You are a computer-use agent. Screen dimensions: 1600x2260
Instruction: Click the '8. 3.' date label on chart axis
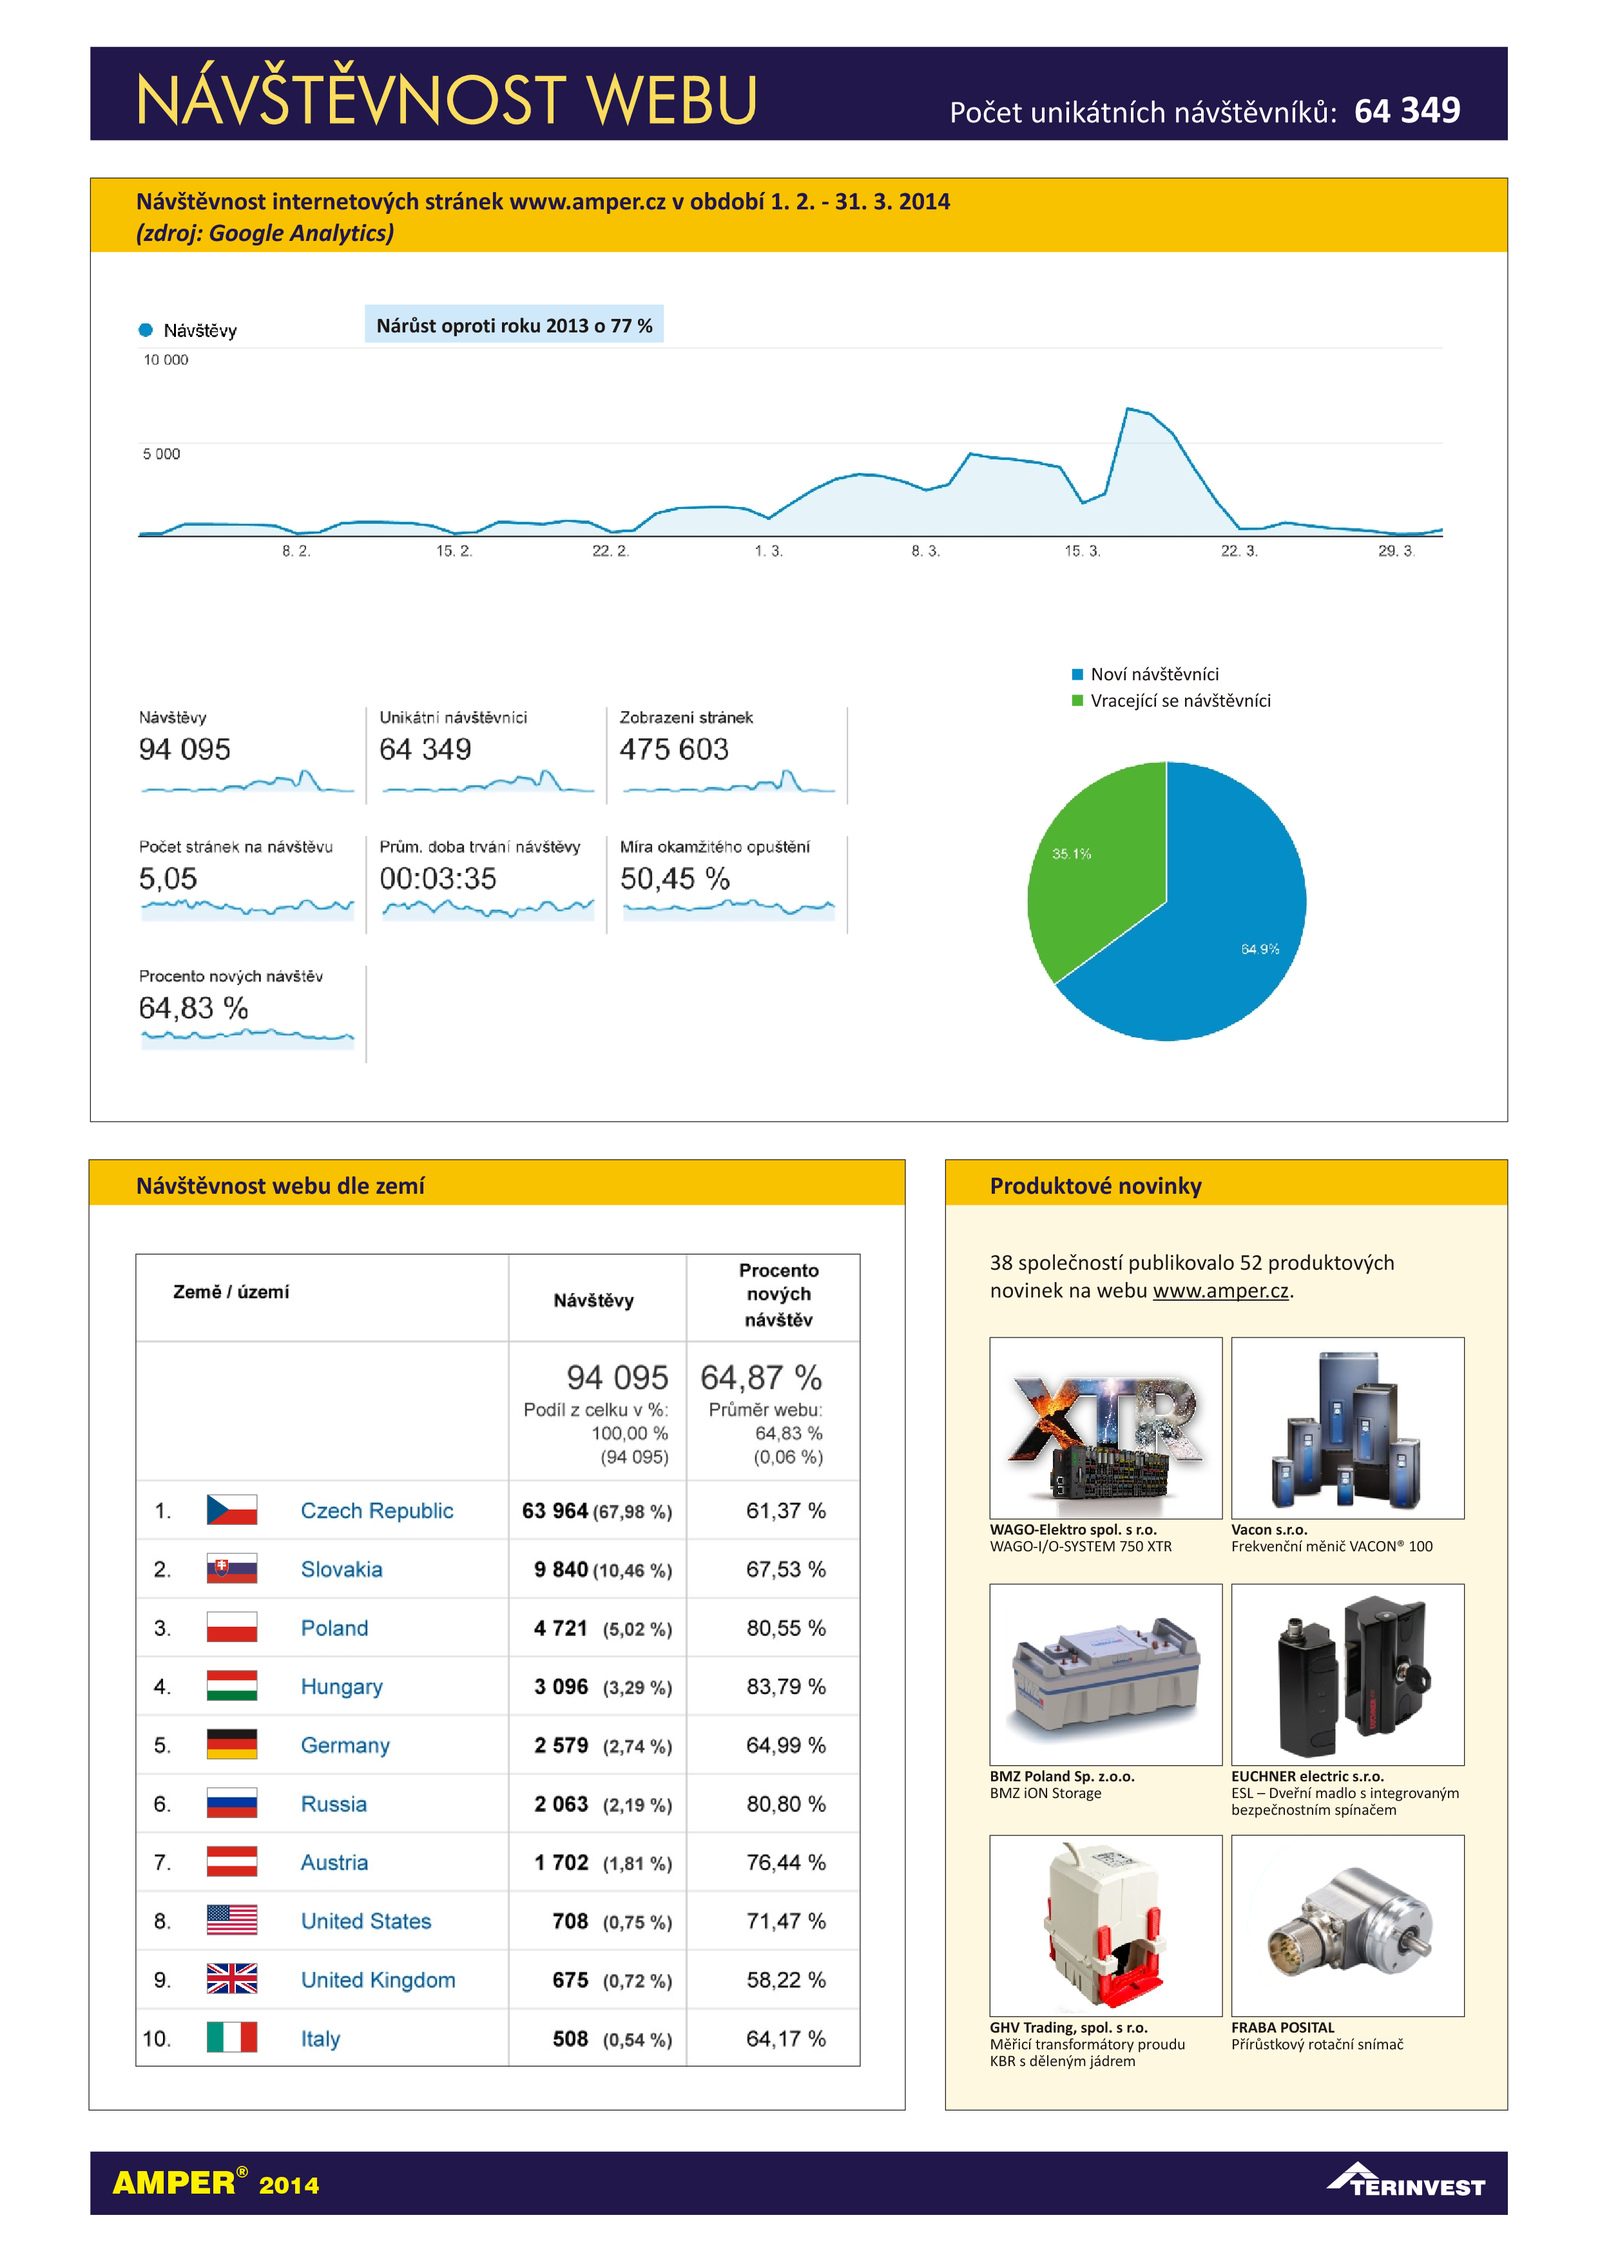coord(925,551)
